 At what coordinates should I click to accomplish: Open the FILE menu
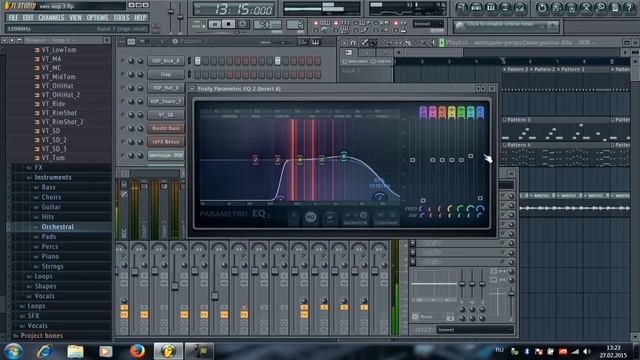[x=13, y=18]
